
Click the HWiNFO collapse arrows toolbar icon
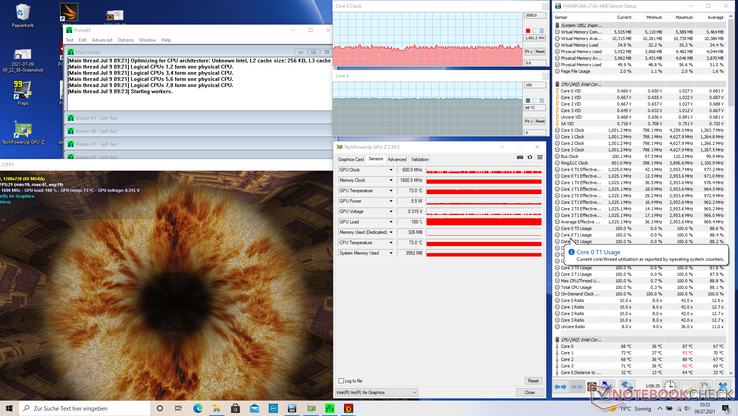pyautogui.click(x=577, y=387)
